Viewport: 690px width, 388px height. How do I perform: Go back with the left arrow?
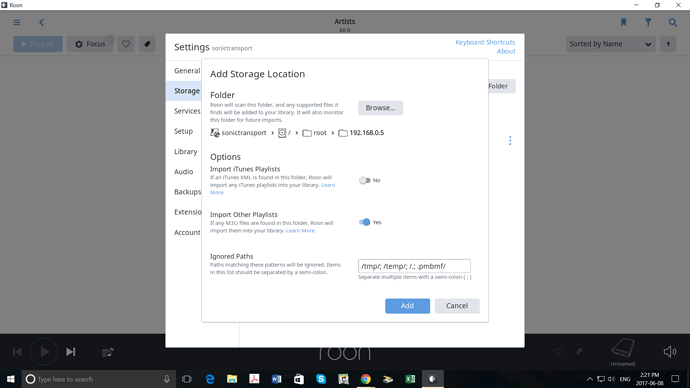[41, 22]
